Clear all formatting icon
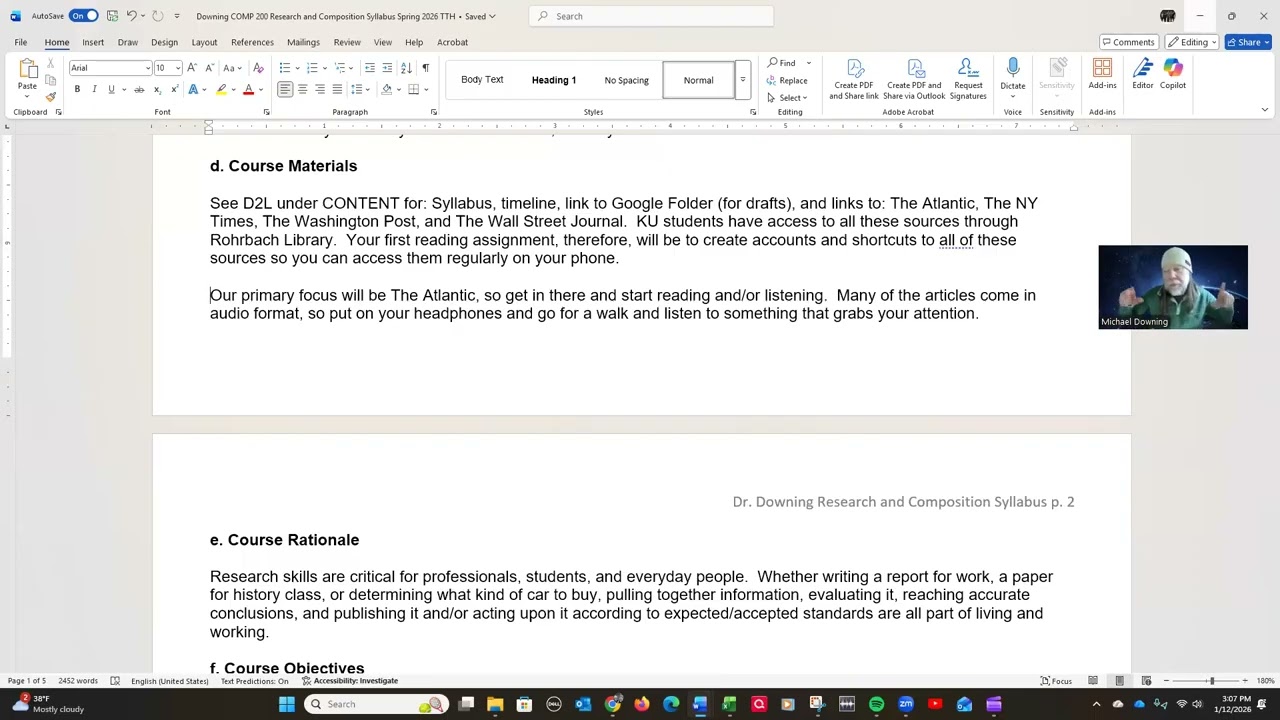 tap(258, 68)
